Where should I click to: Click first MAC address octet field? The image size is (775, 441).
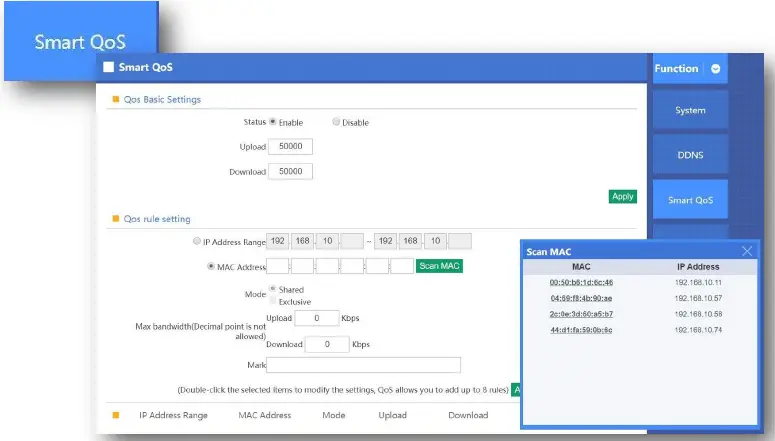click(278, 266)
